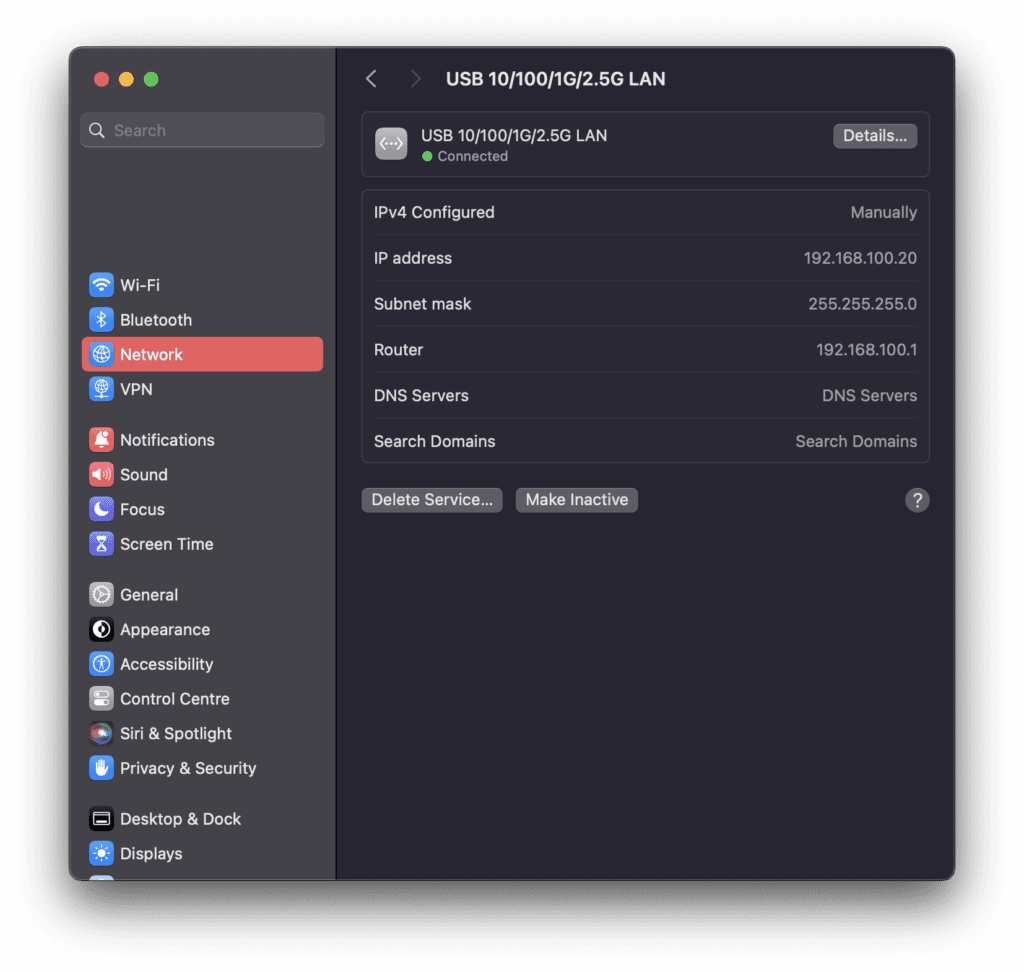The width and height of the screenshot is (1024, 972).
Task: Click the help question mark button
Action: (917, 500)
